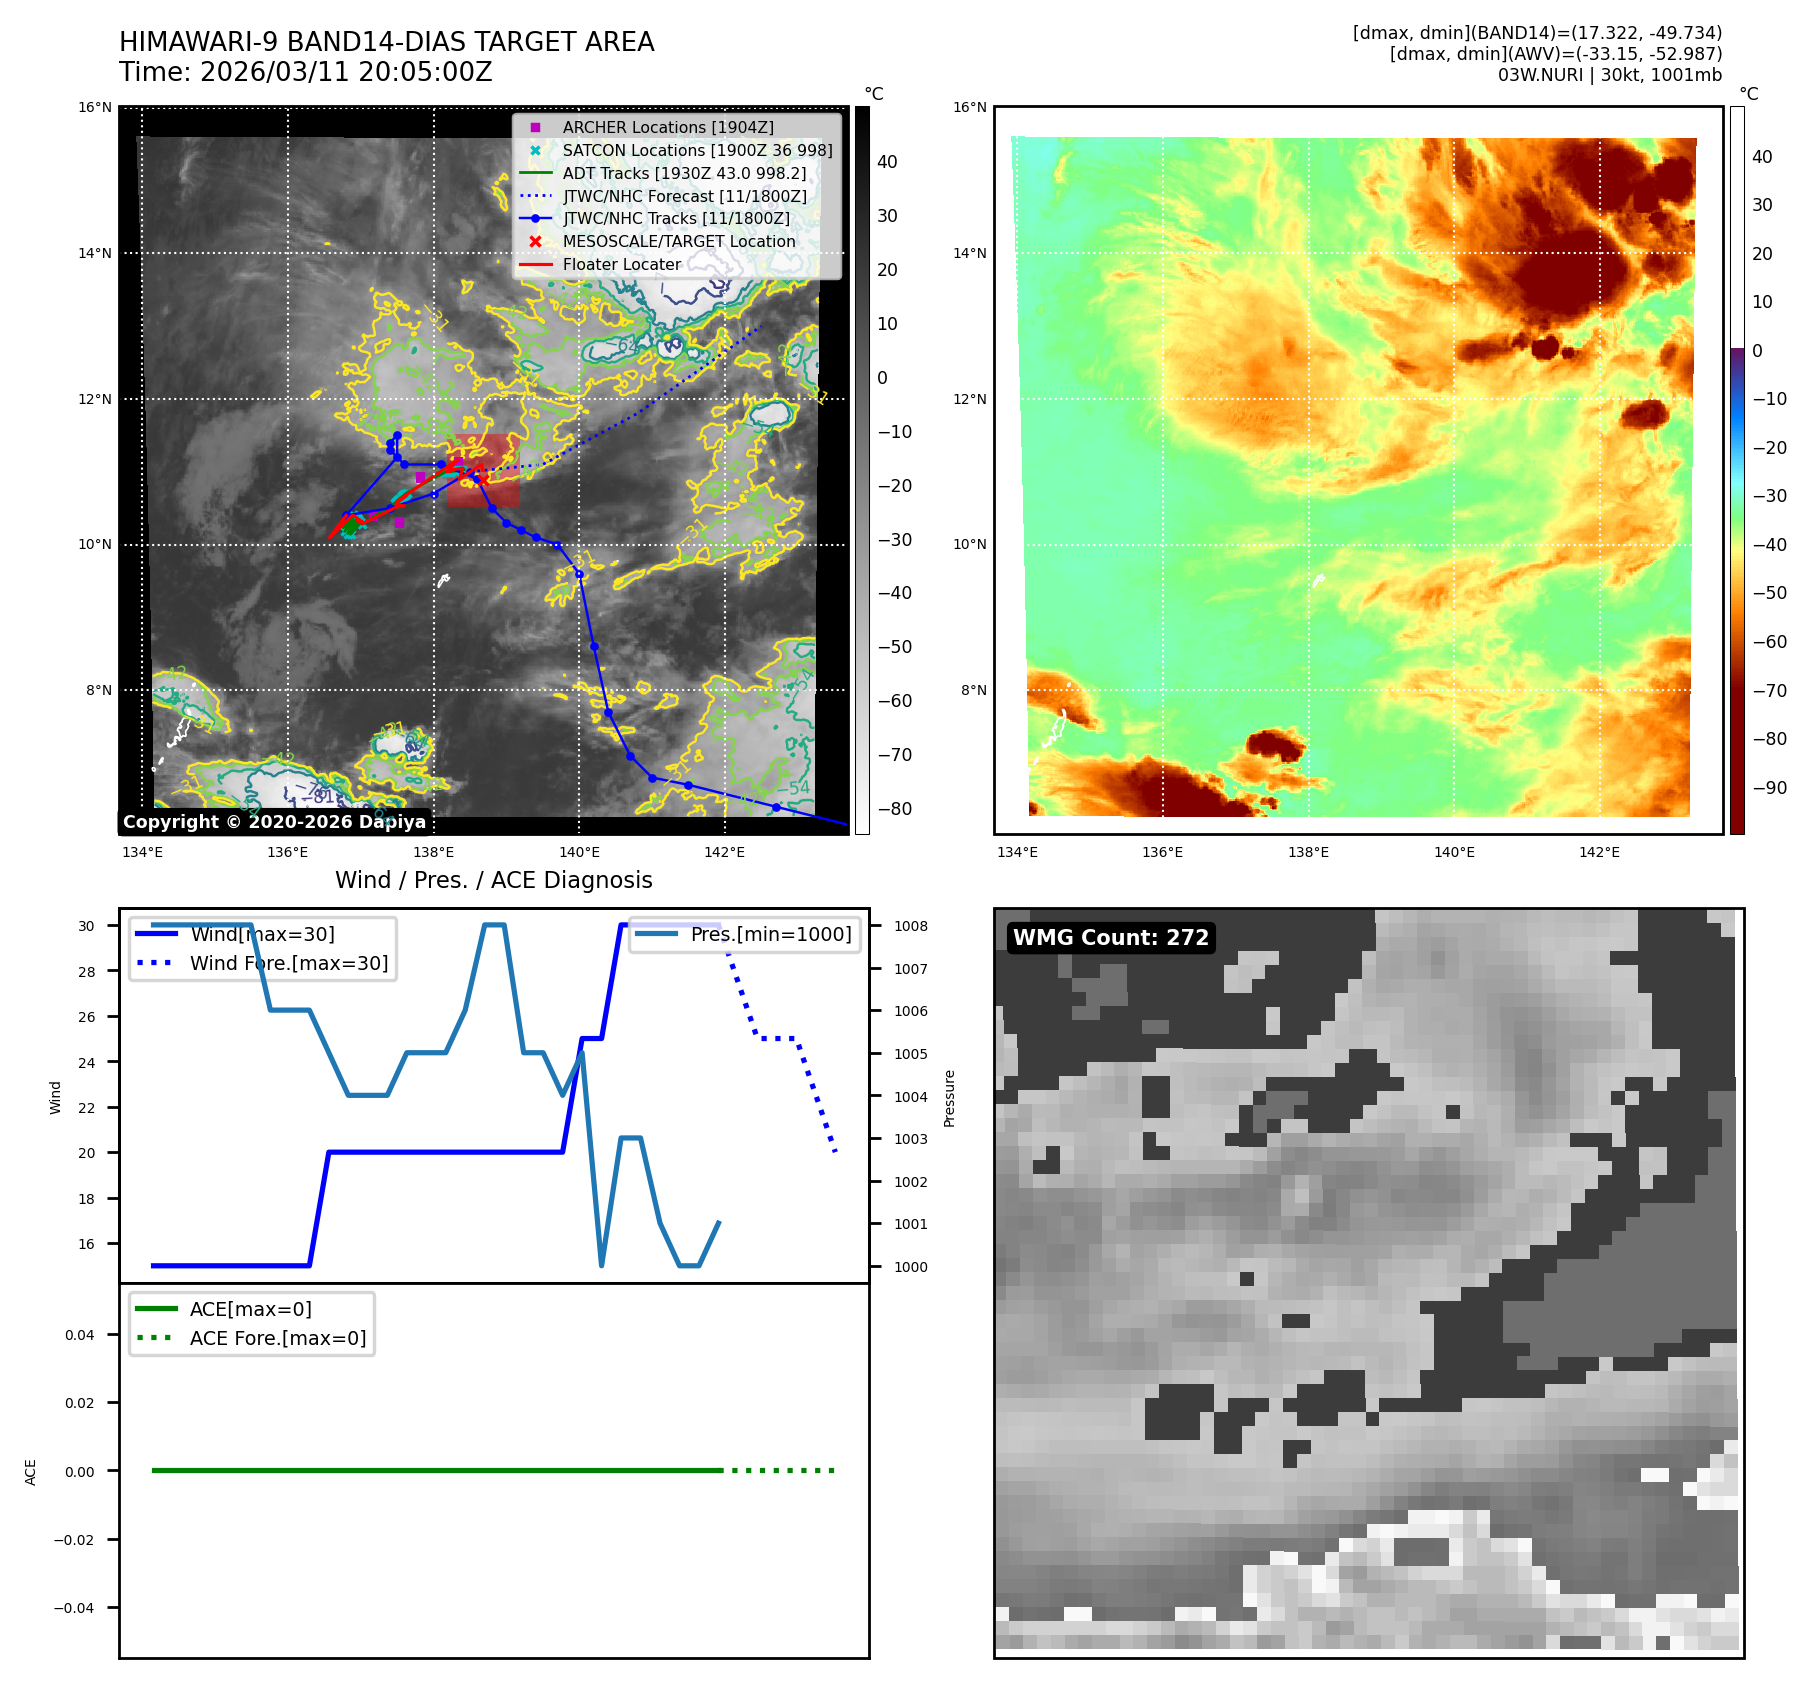1813x1695 pixels.
Task: Select the green ADT Tracks legend line
Action: tap(535, 173)
